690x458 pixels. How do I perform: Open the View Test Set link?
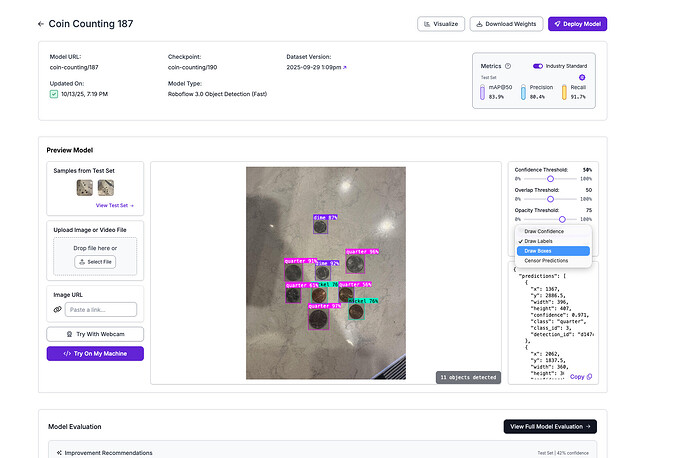pos(114,205)
